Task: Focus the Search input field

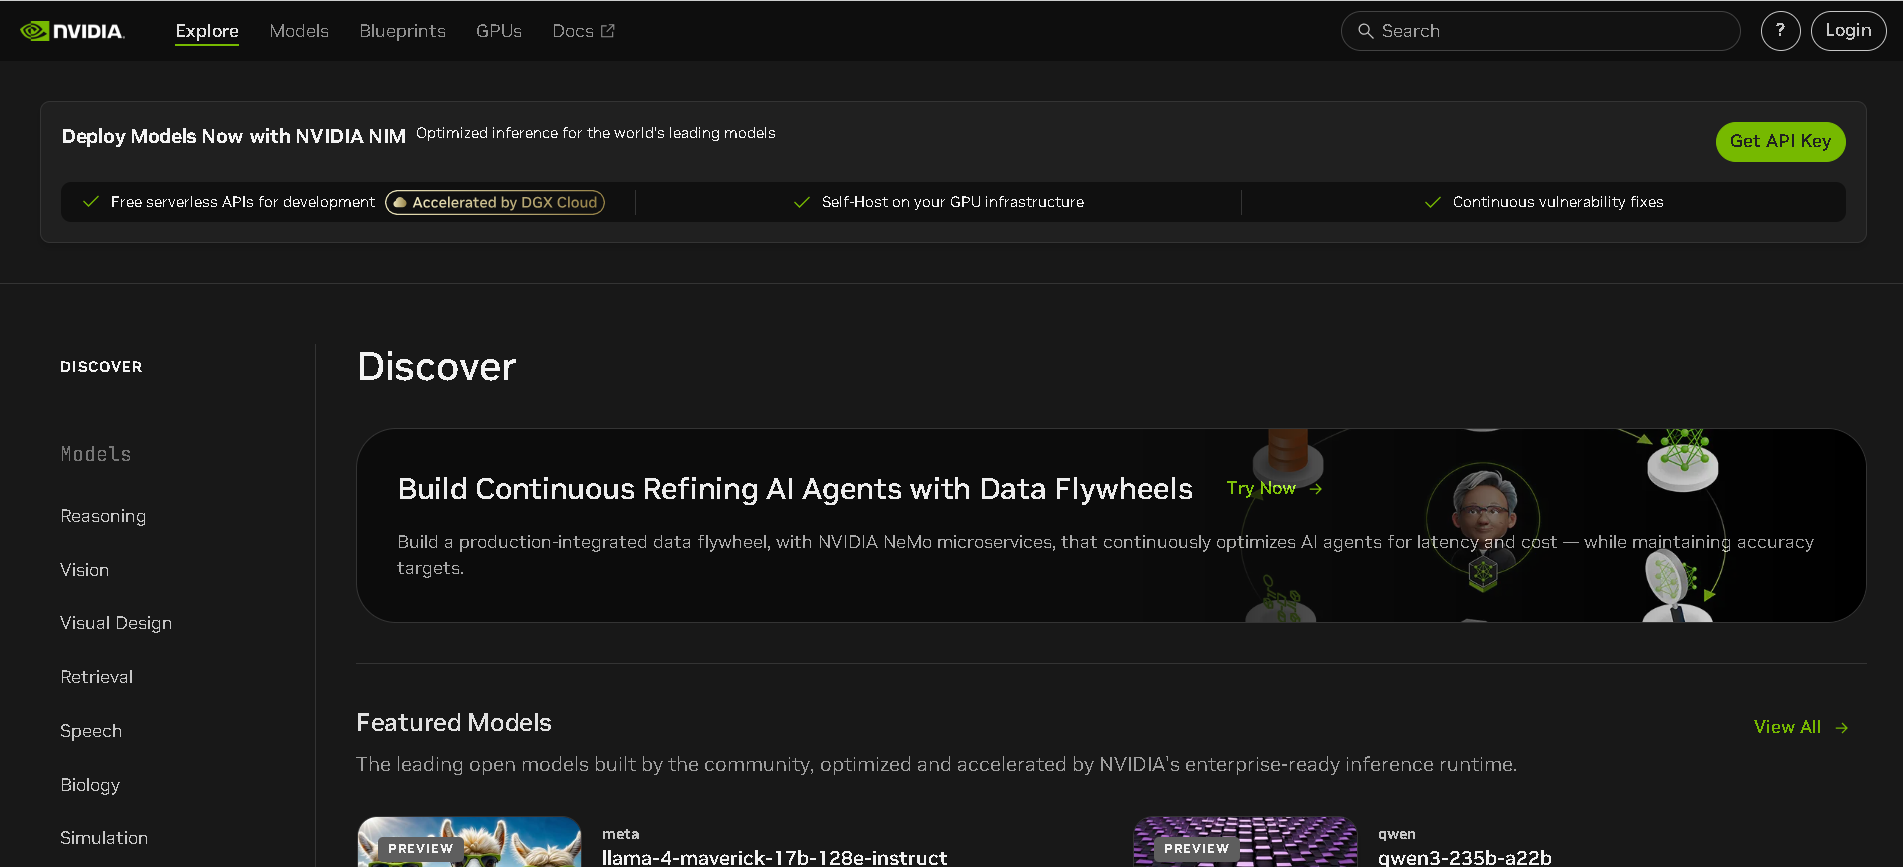Action: (x=1540, y=31)
